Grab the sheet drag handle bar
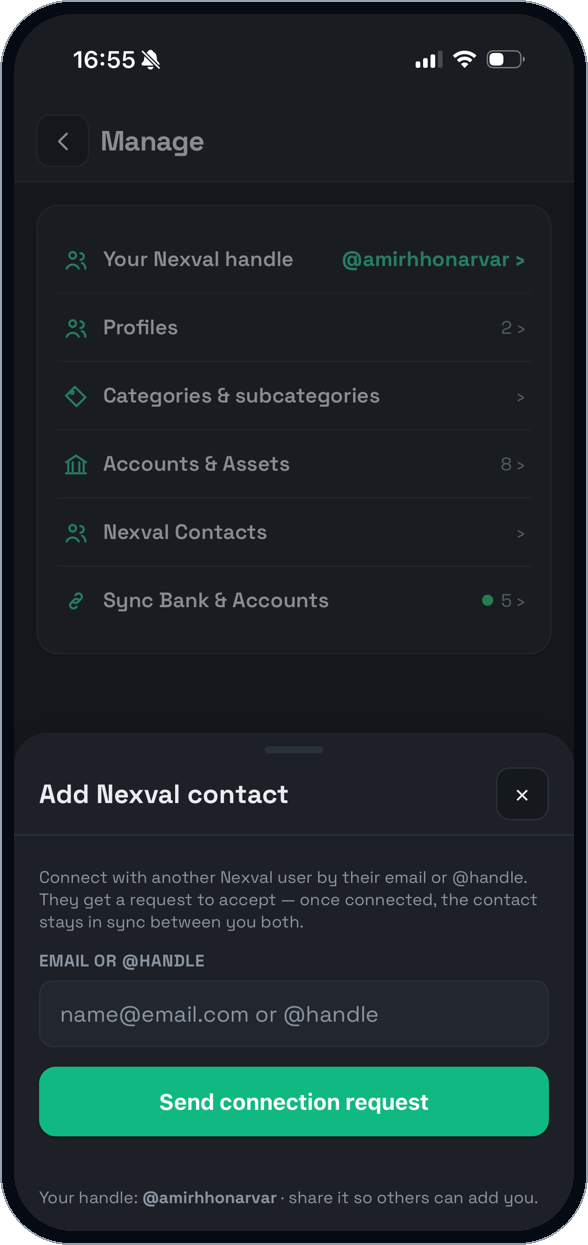The height and width of the screenshot is (1245, 588). (294, 749)
